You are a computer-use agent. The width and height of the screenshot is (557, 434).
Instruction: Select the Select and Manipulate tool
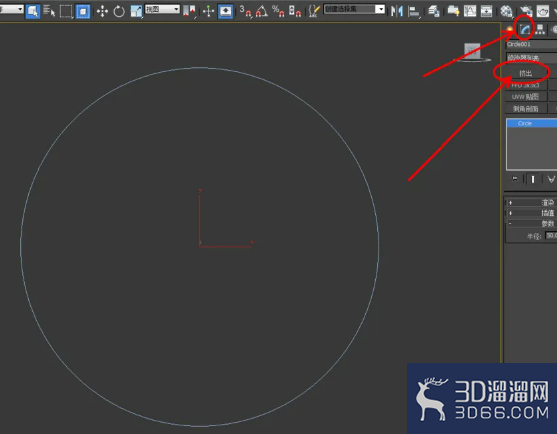point(209,11)
